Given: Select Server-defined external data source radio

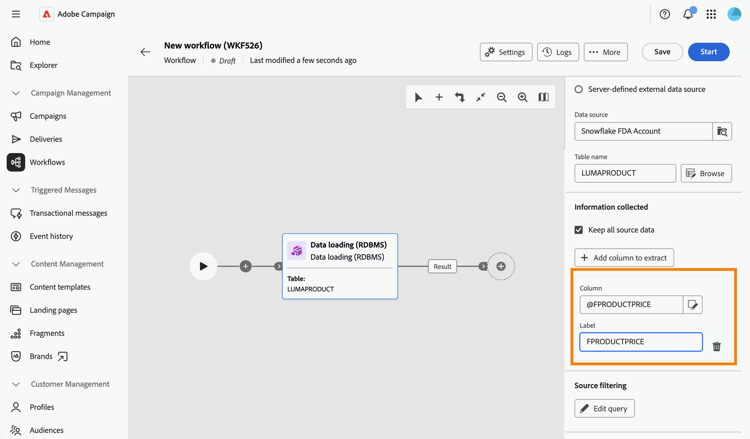Looking at the screenshot, I should (x=579, y=89).
